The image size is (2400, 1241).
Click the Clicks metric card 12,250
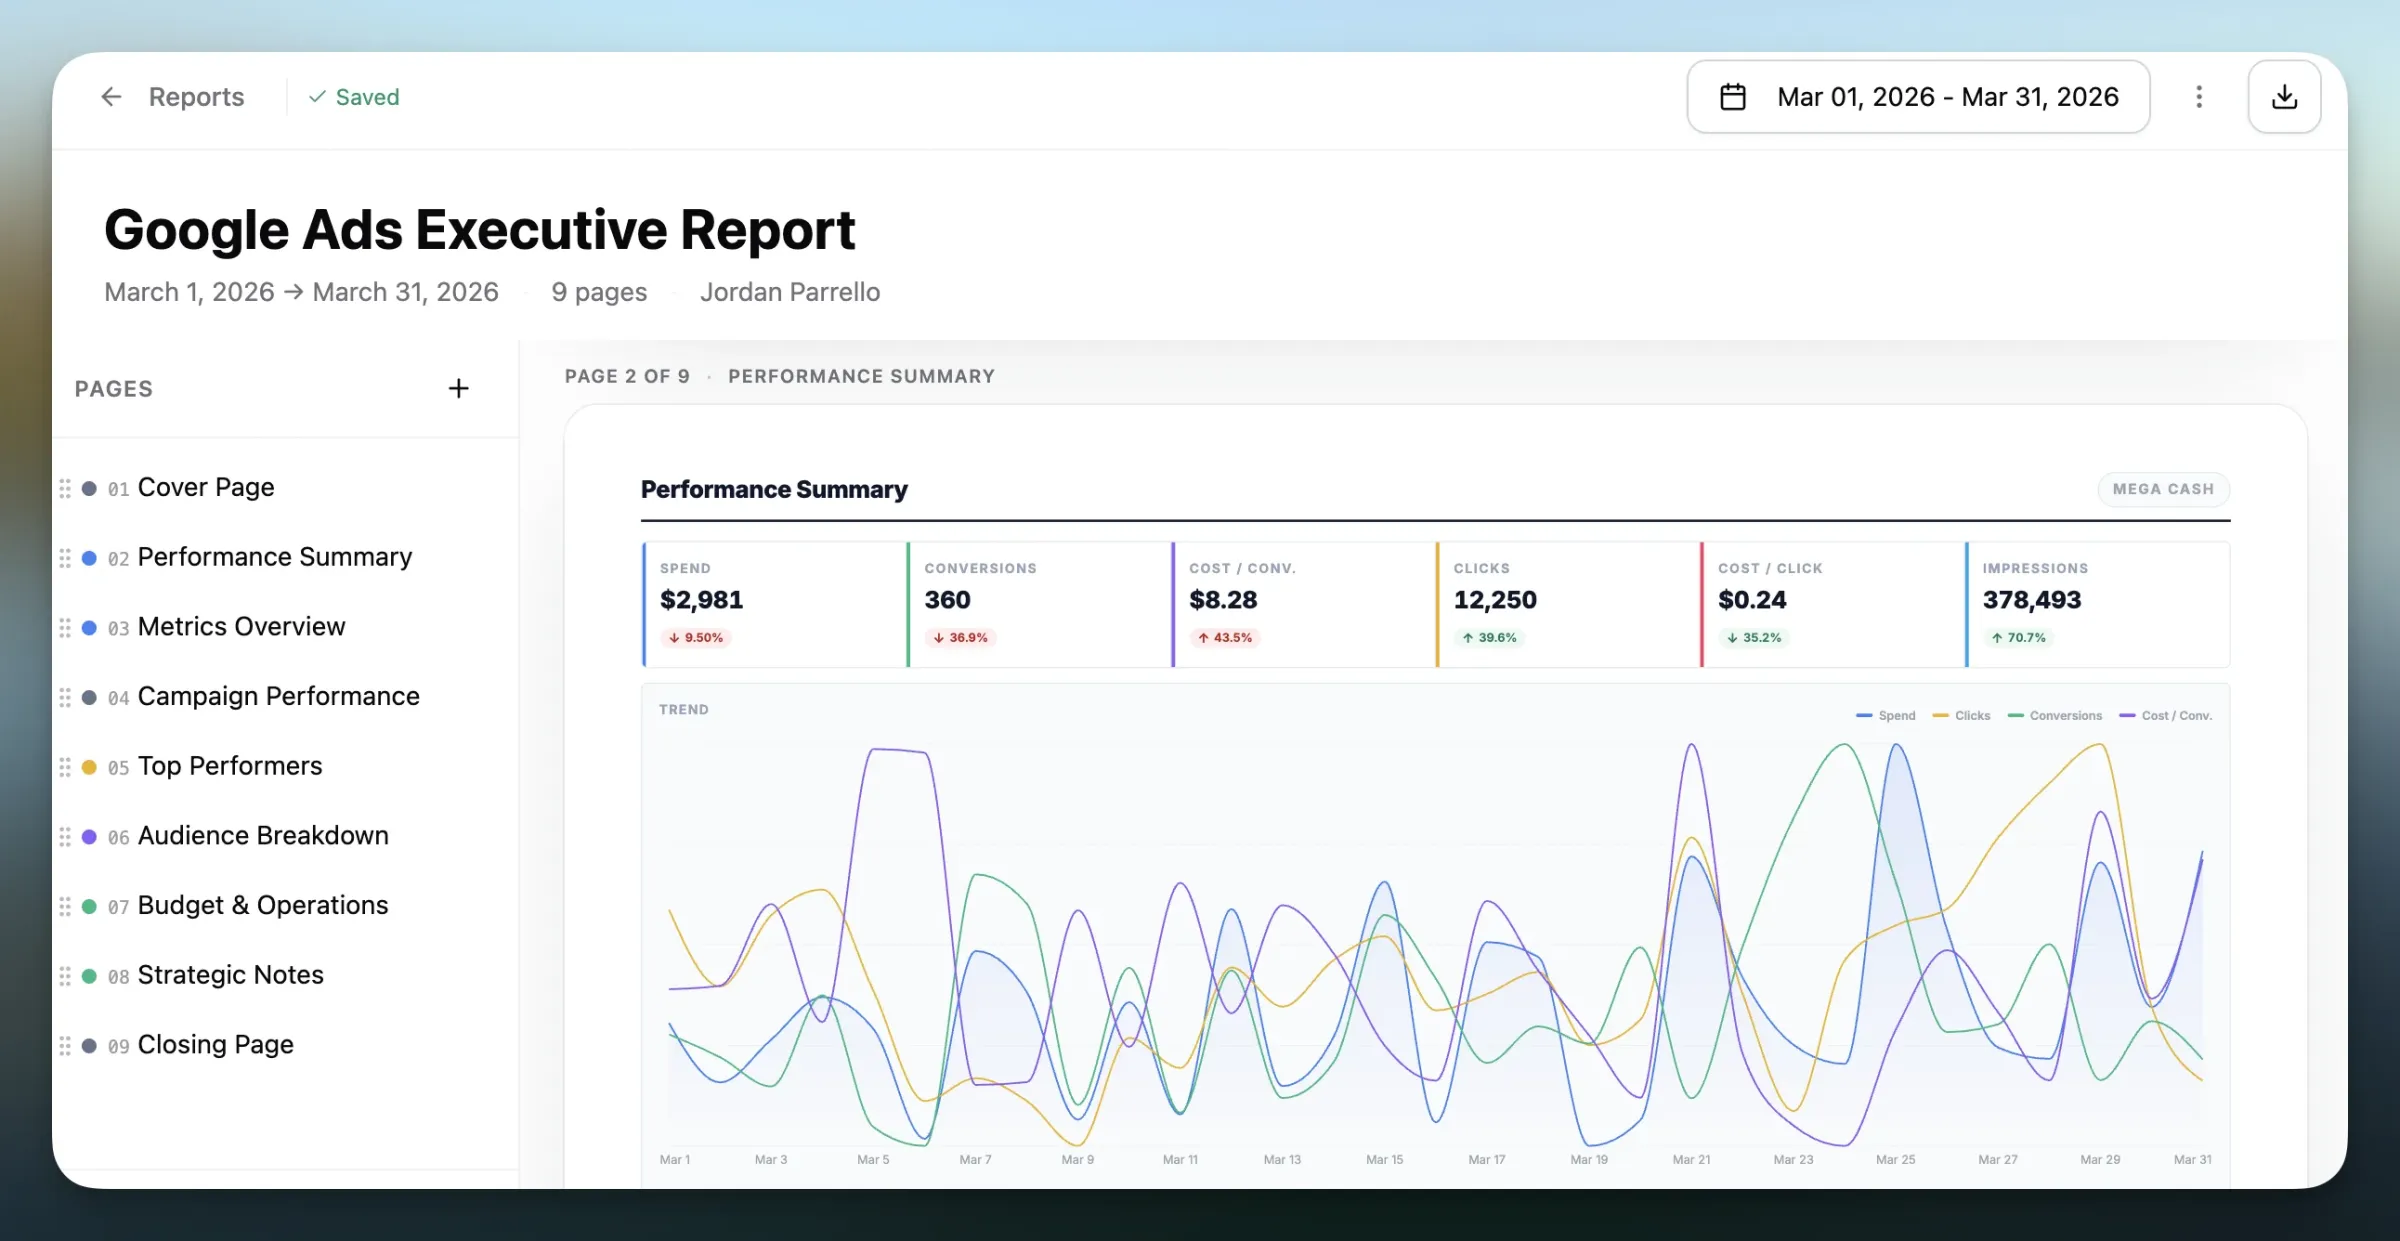click(x=1568, y=604)
